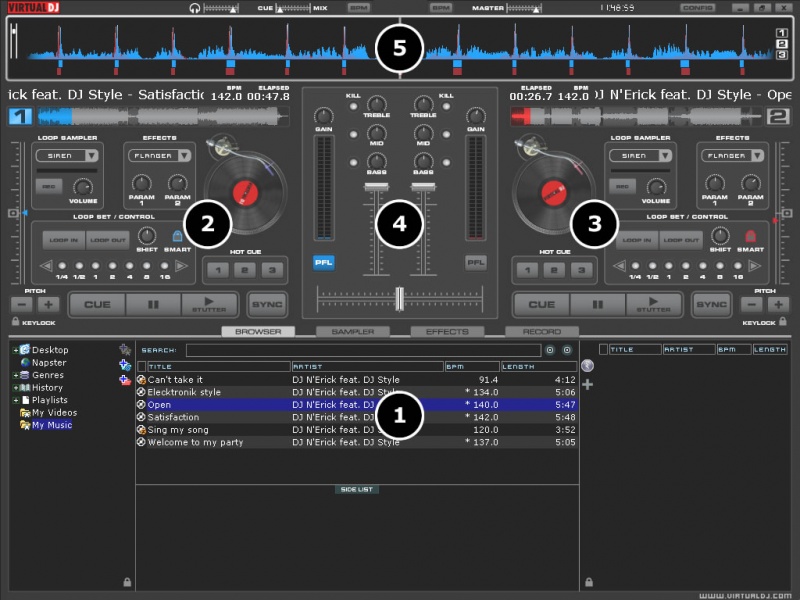The height and width of the screenshot is (600, 800).
Task: Click the red plus folder icon beside Genres
Action: [x=124, y=380]
